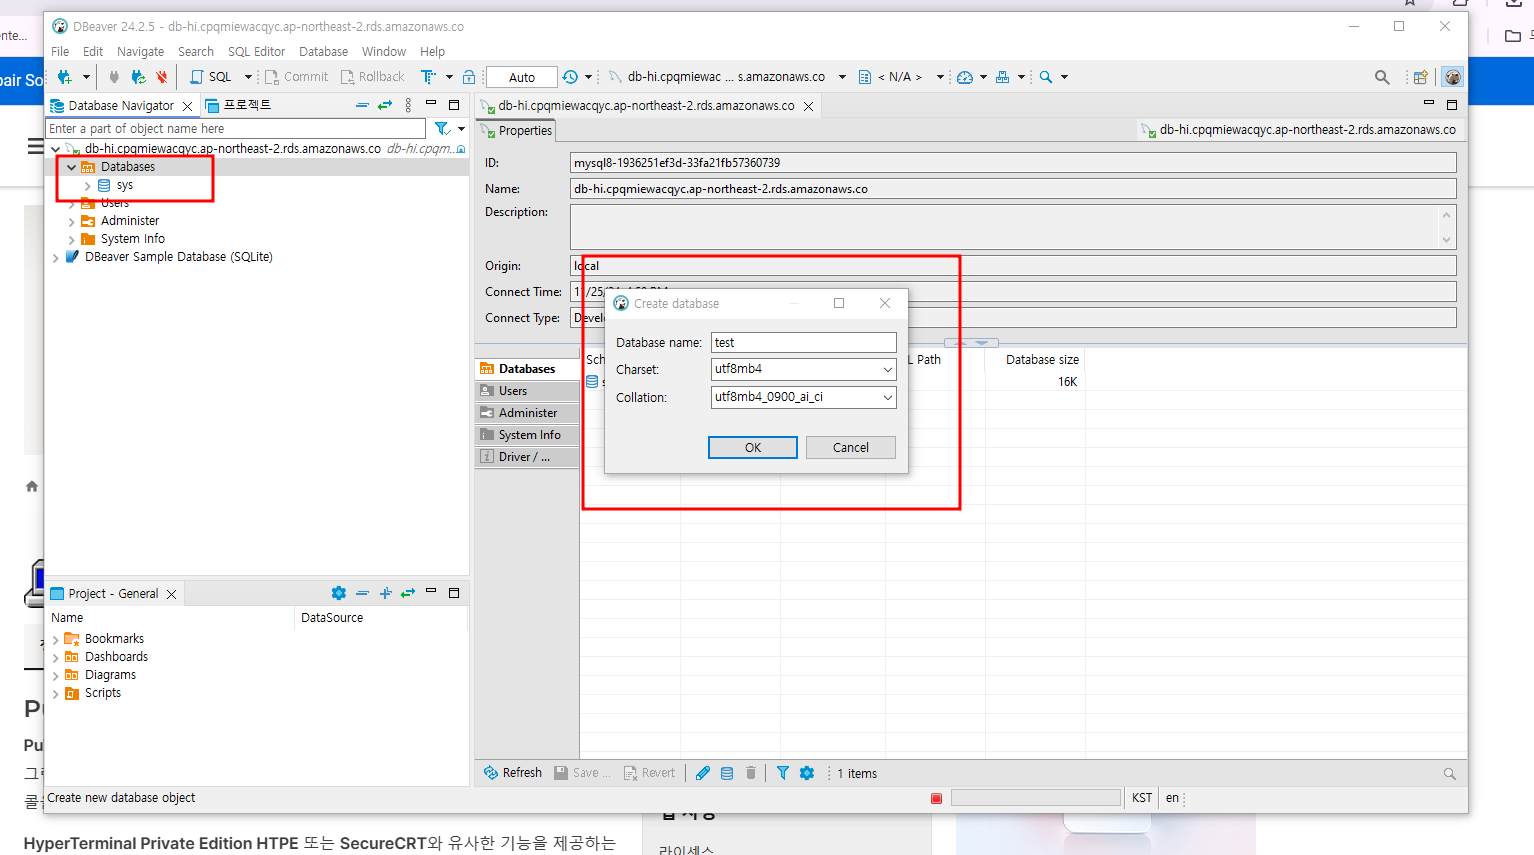Expand DBeaver Sample Database (SQLite) node
This screenshot has height=855, width=1534.
56,257
